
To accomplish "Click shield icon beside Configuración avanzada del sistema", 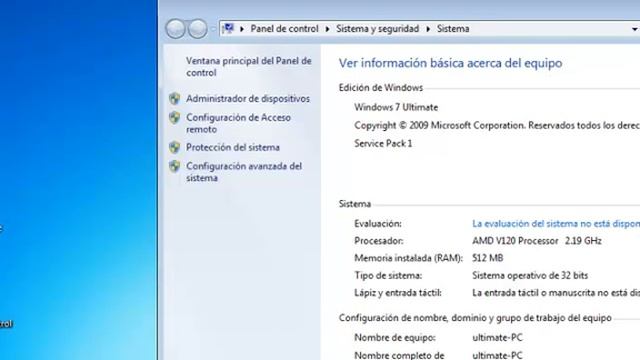I will (175, 166).
